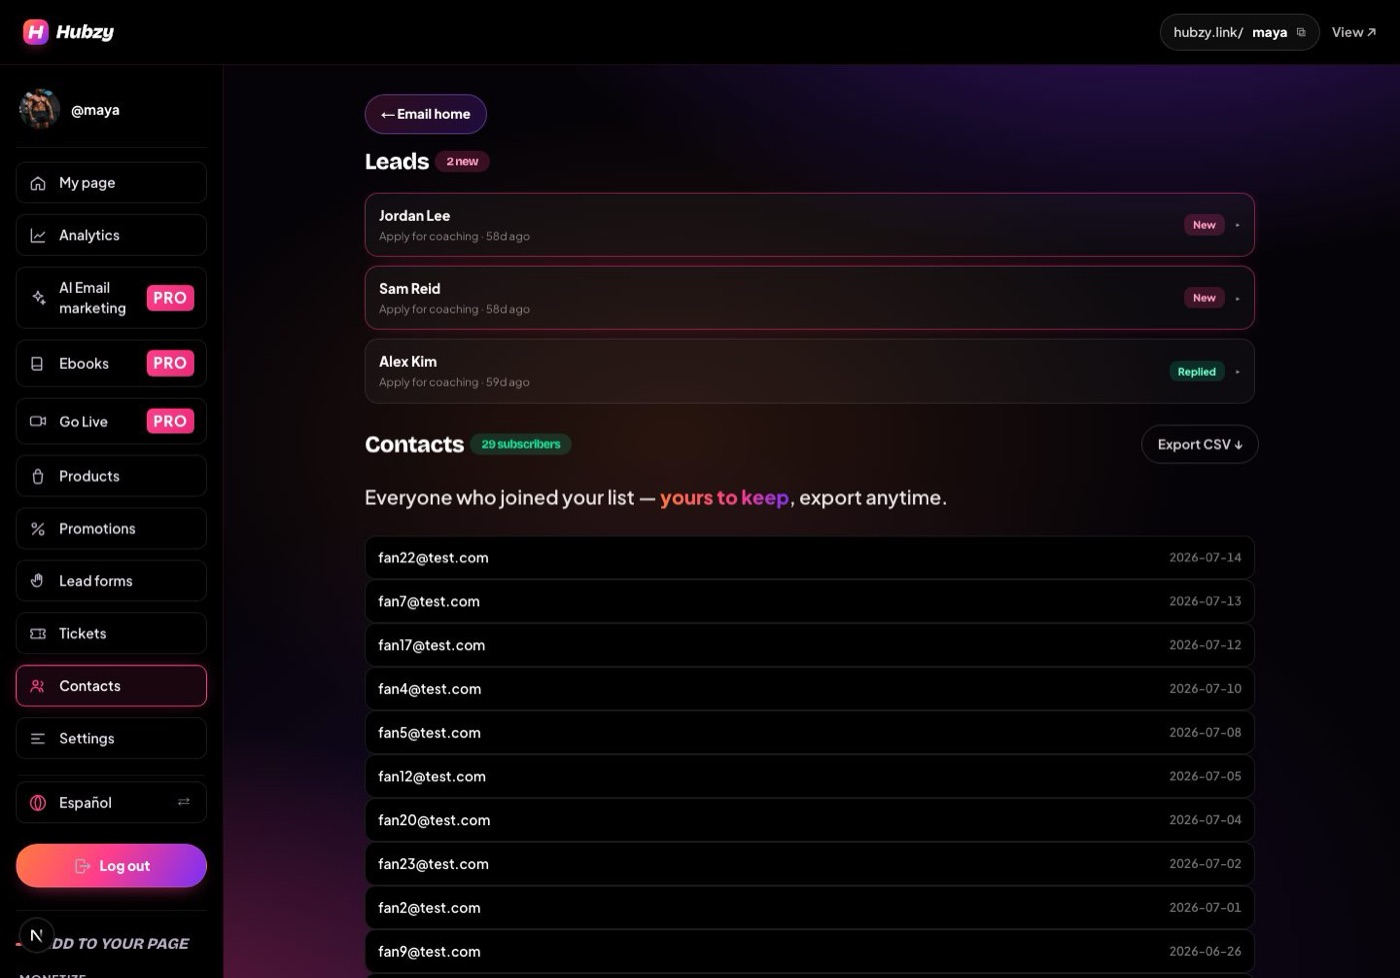The width and height of the screenshot is (1400, 978).
Task: Select contact fan4@test.com
Action: coord(810,689)
